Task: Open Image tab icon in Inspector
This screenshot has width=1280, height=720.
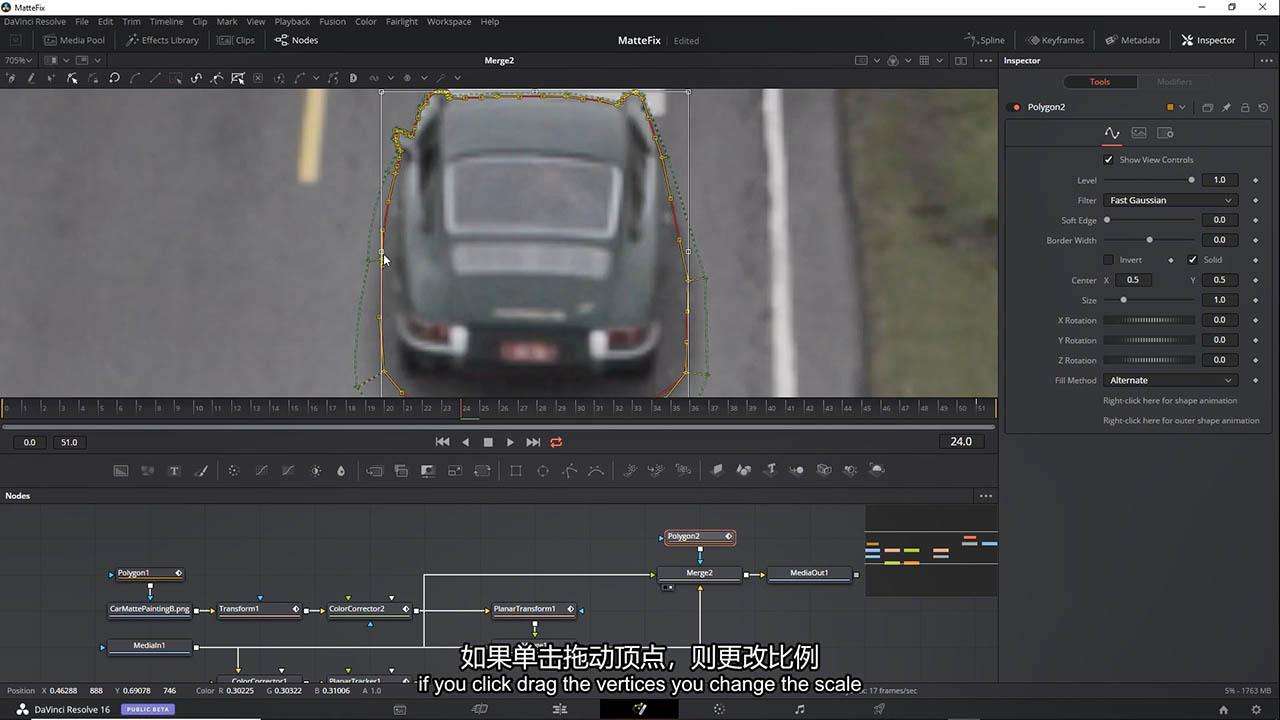Action: (x=1138, y=133)
